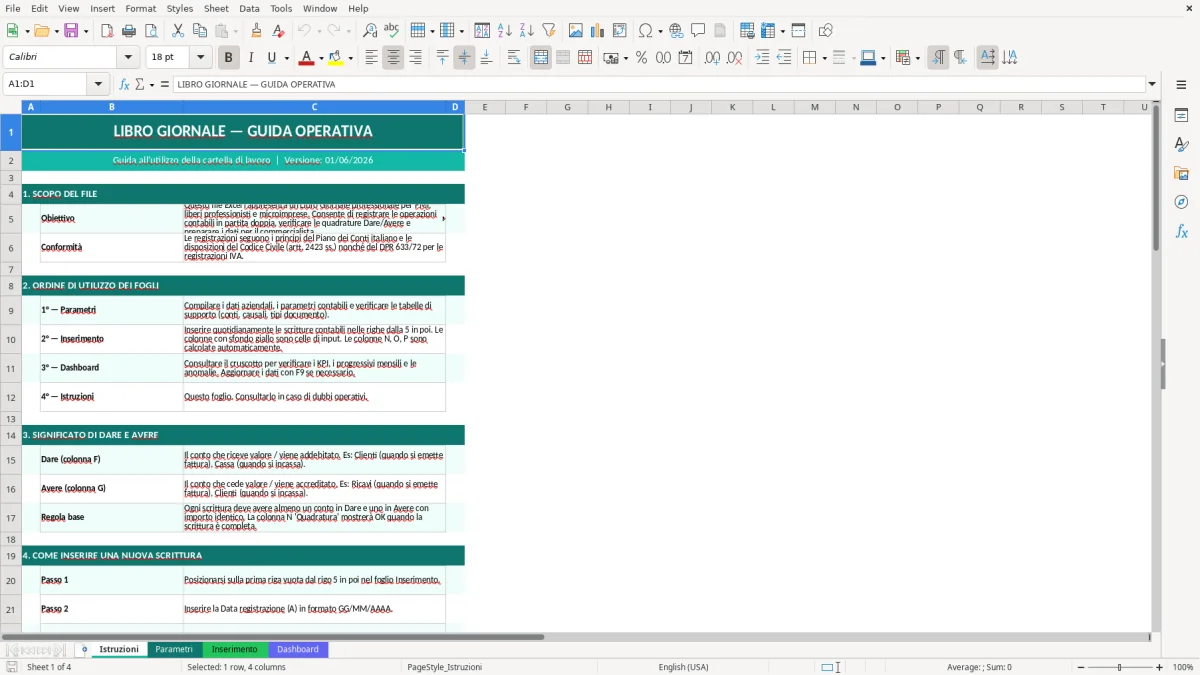The width and height of the screenshot is (1200, 675).
Task: Open the Font Name dropdown arrow
Action: coord(128,58)
